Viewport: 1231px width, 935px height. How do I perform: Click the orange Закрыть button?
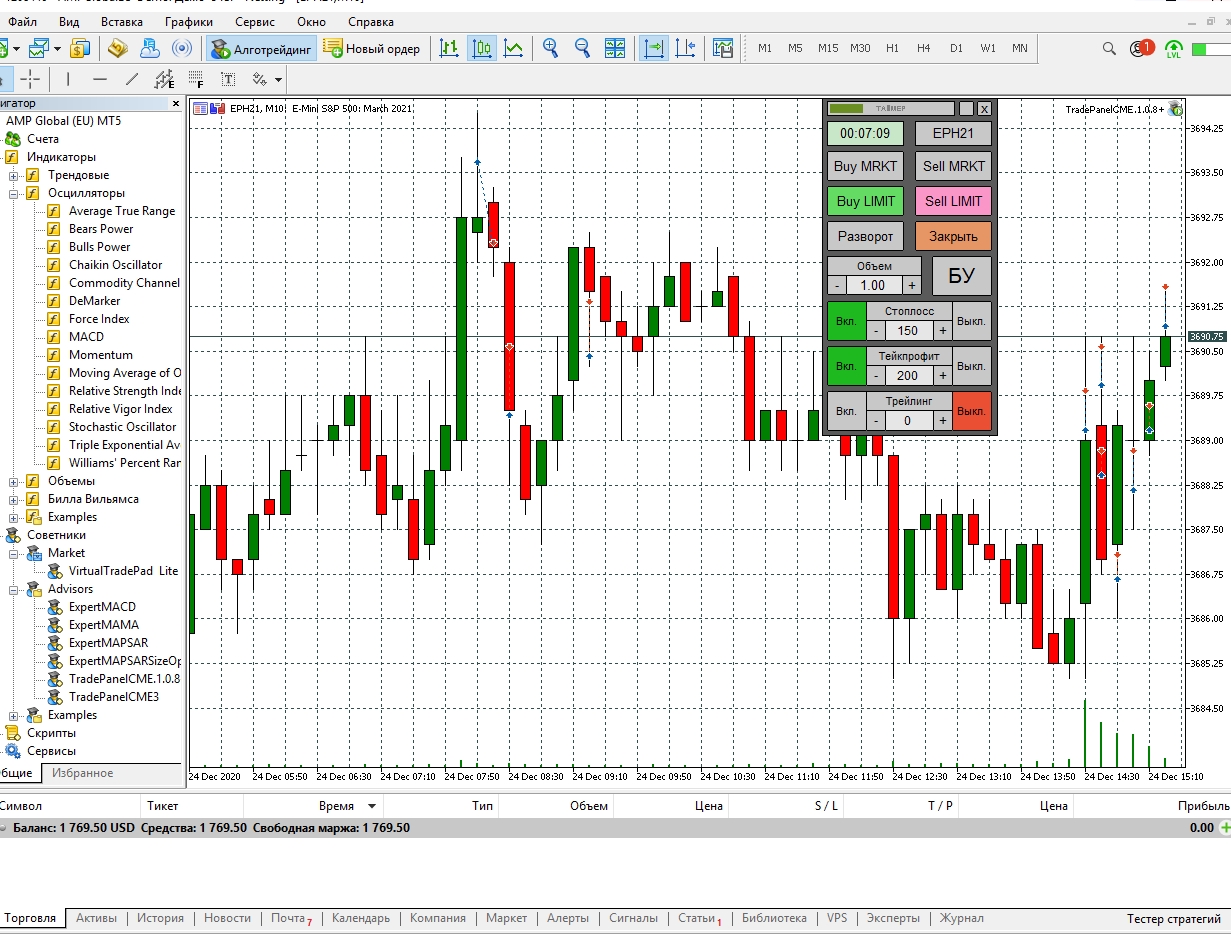coord(953,236)
